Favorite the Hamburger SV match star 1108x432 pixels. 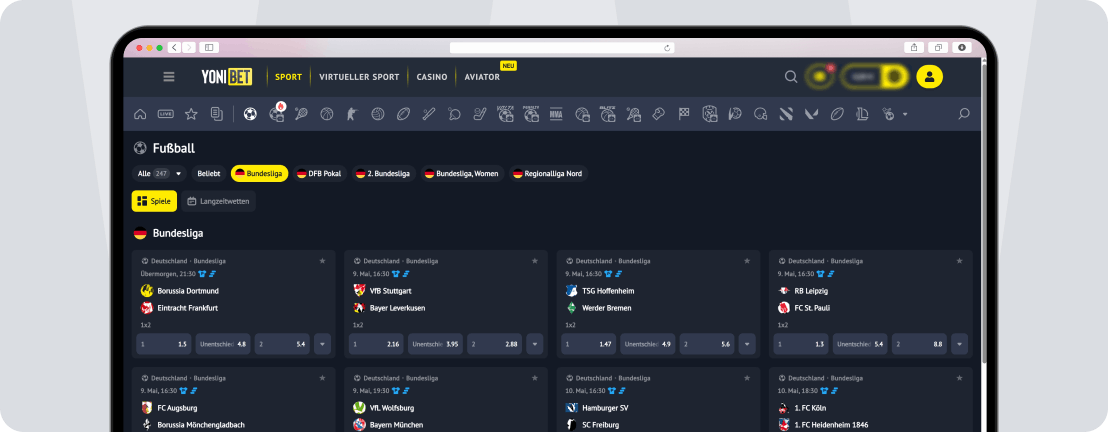click(x=747, y=378)
